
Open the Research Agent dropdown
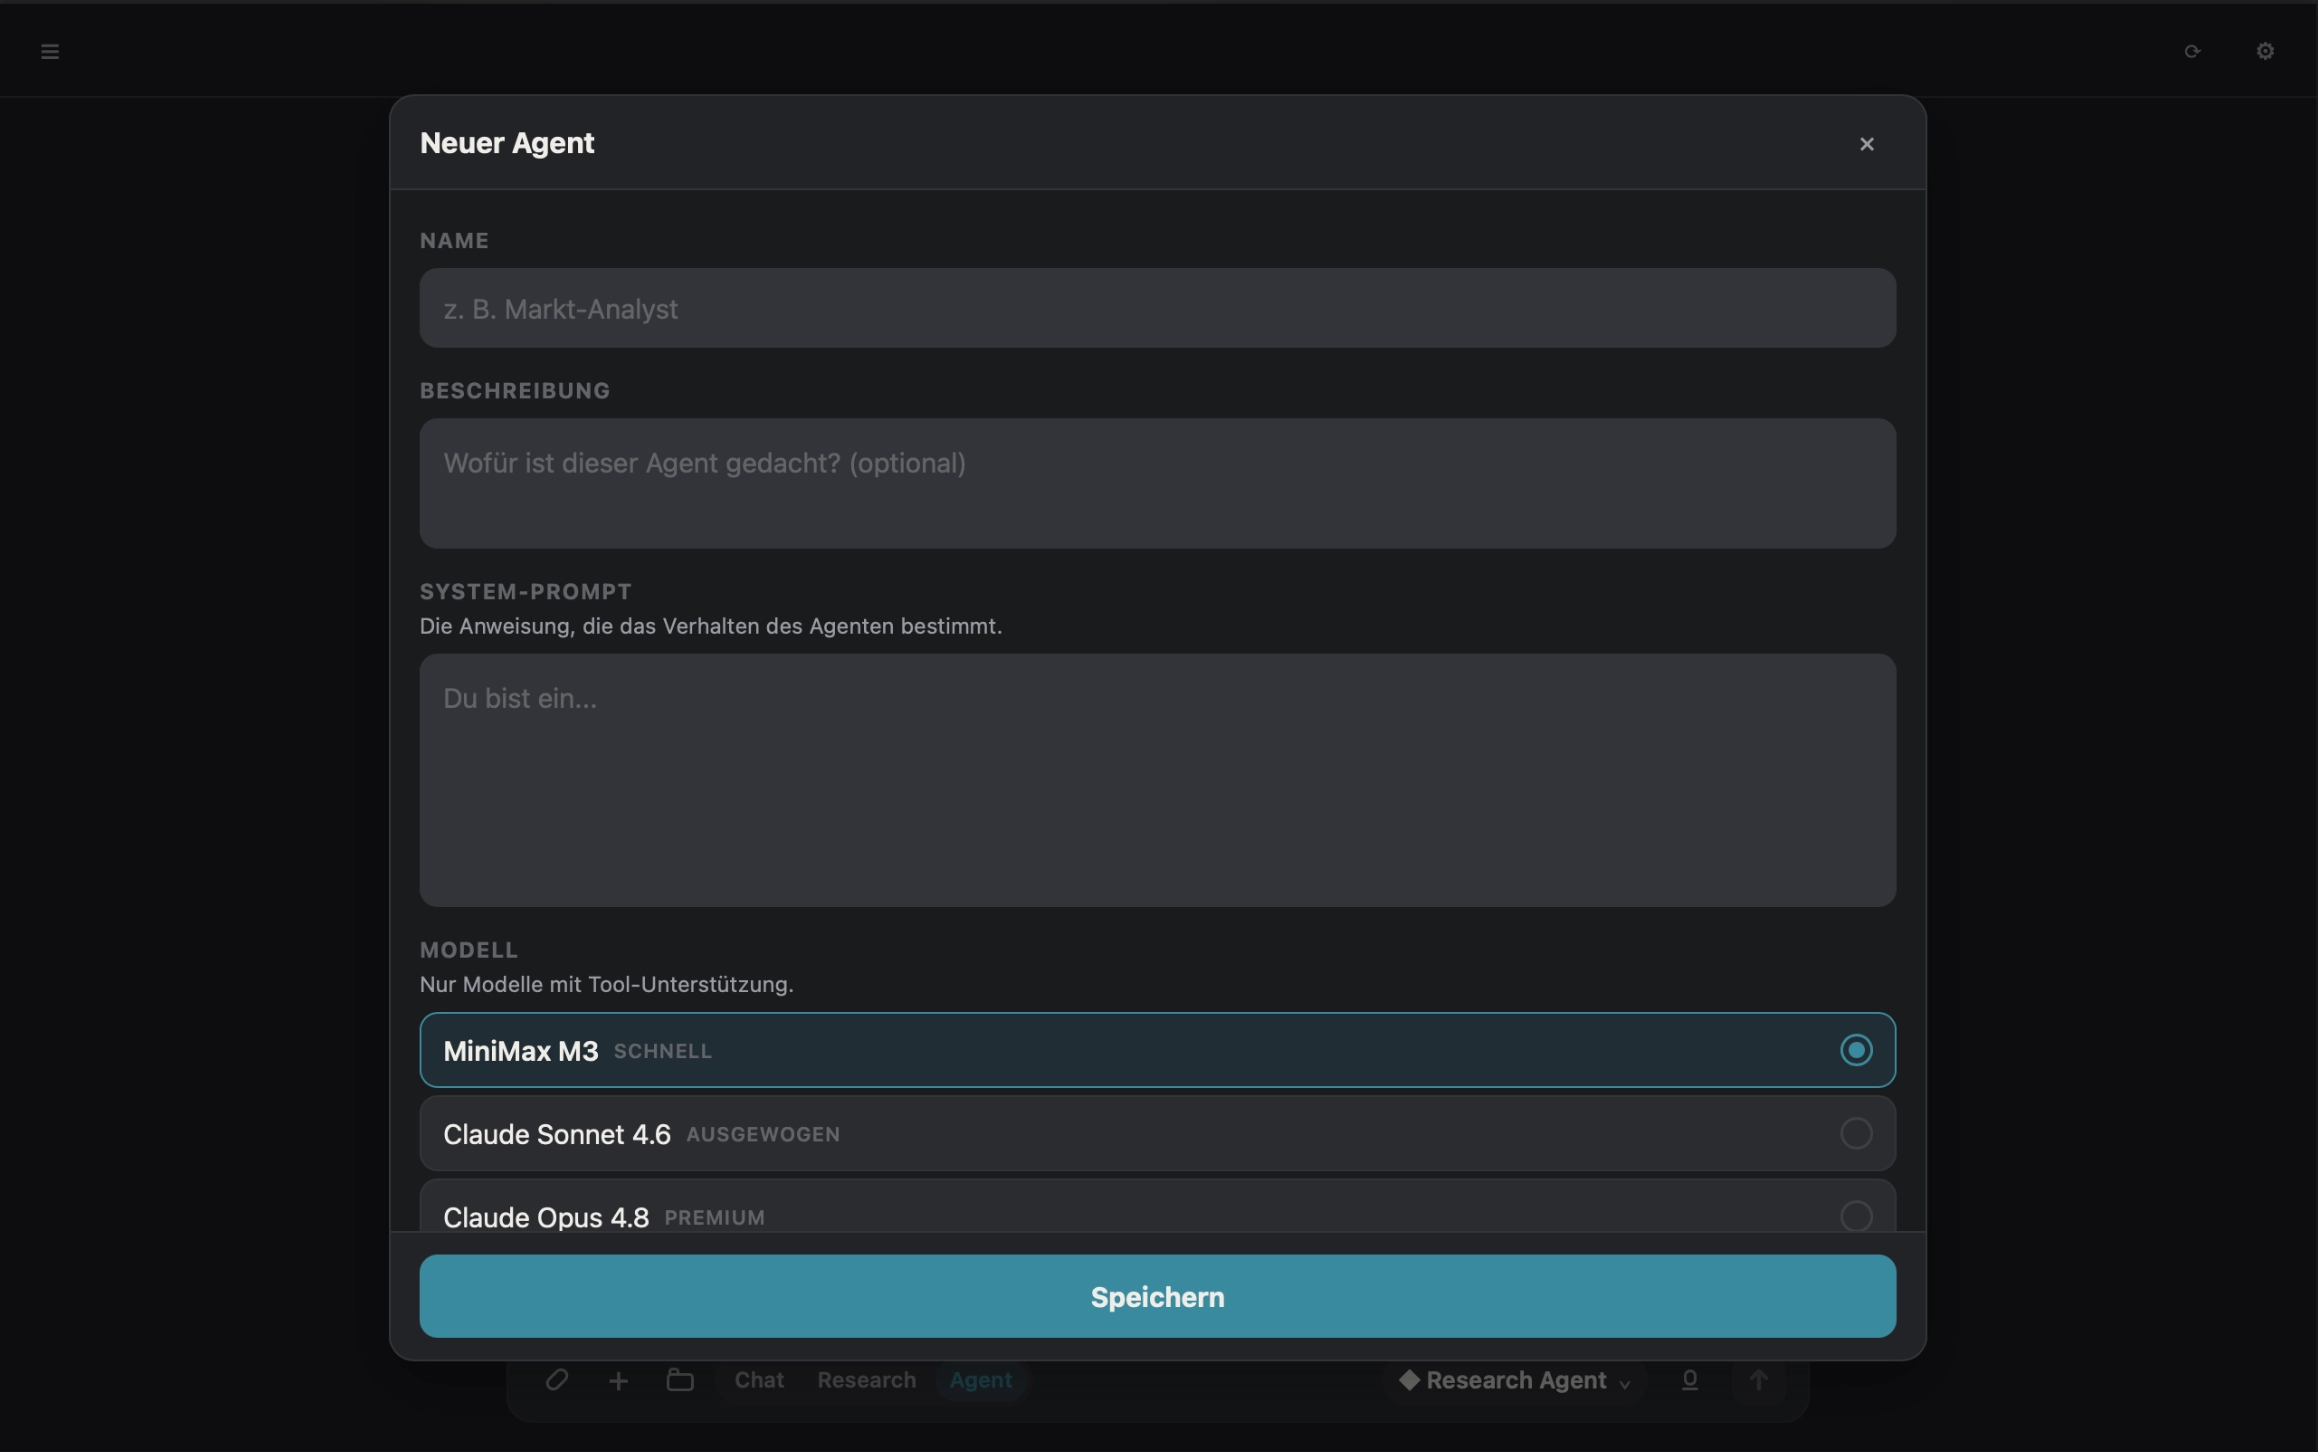[1515, 1380]
